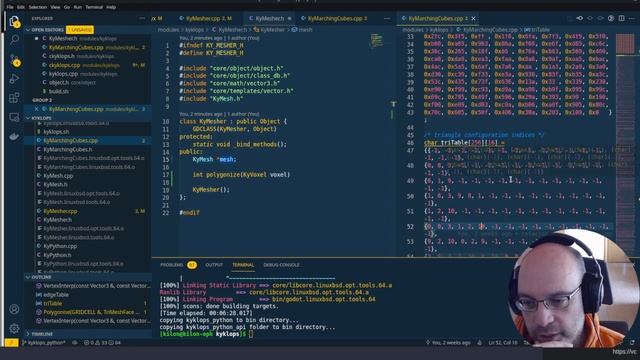Open the Run and Debug view
640x360 pixels.
pos(14,78)
